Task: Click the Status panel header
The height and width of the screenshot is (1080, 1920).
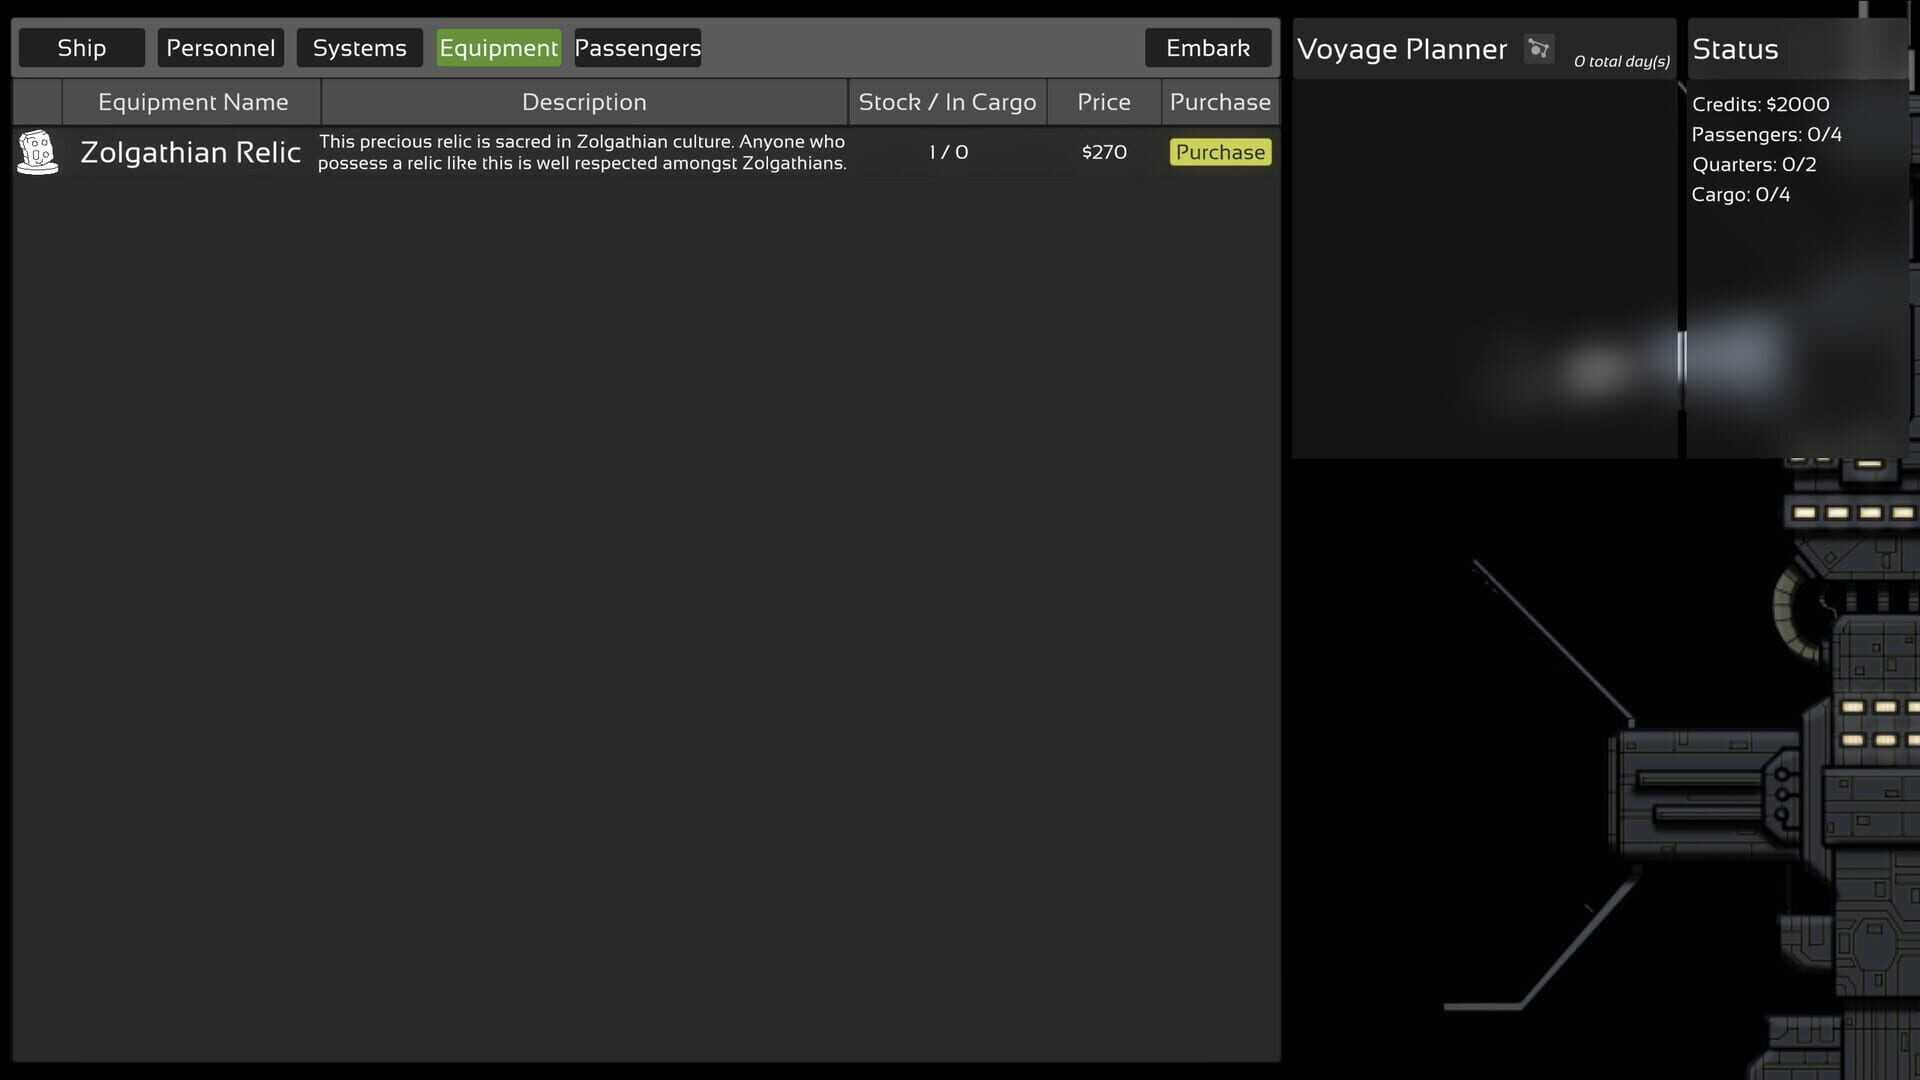Action: (x=1735, y=48)
